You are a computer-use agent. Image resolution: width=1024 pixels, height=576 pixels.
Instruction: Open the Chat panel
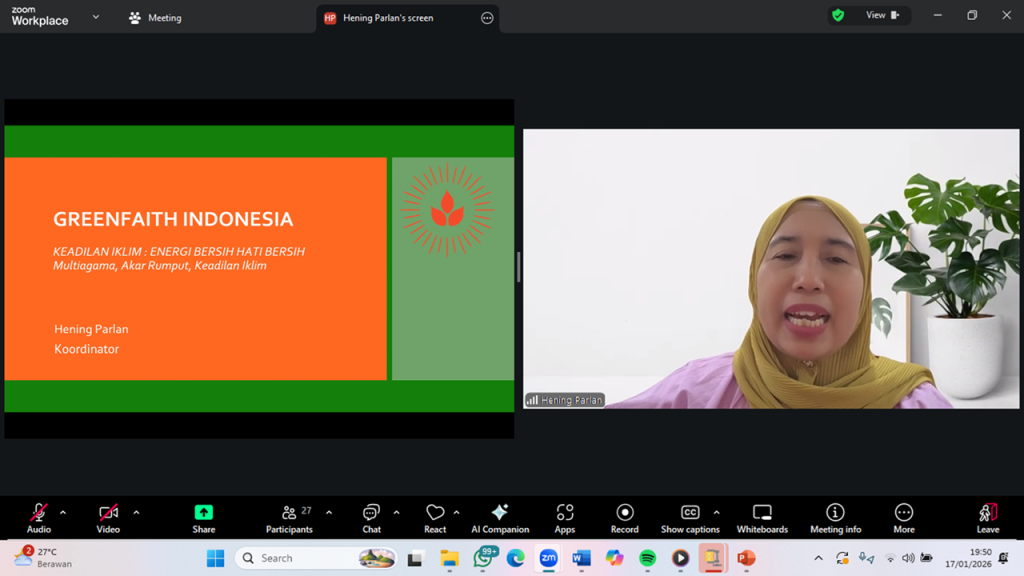pyautogui.click(x=371, y=517)
